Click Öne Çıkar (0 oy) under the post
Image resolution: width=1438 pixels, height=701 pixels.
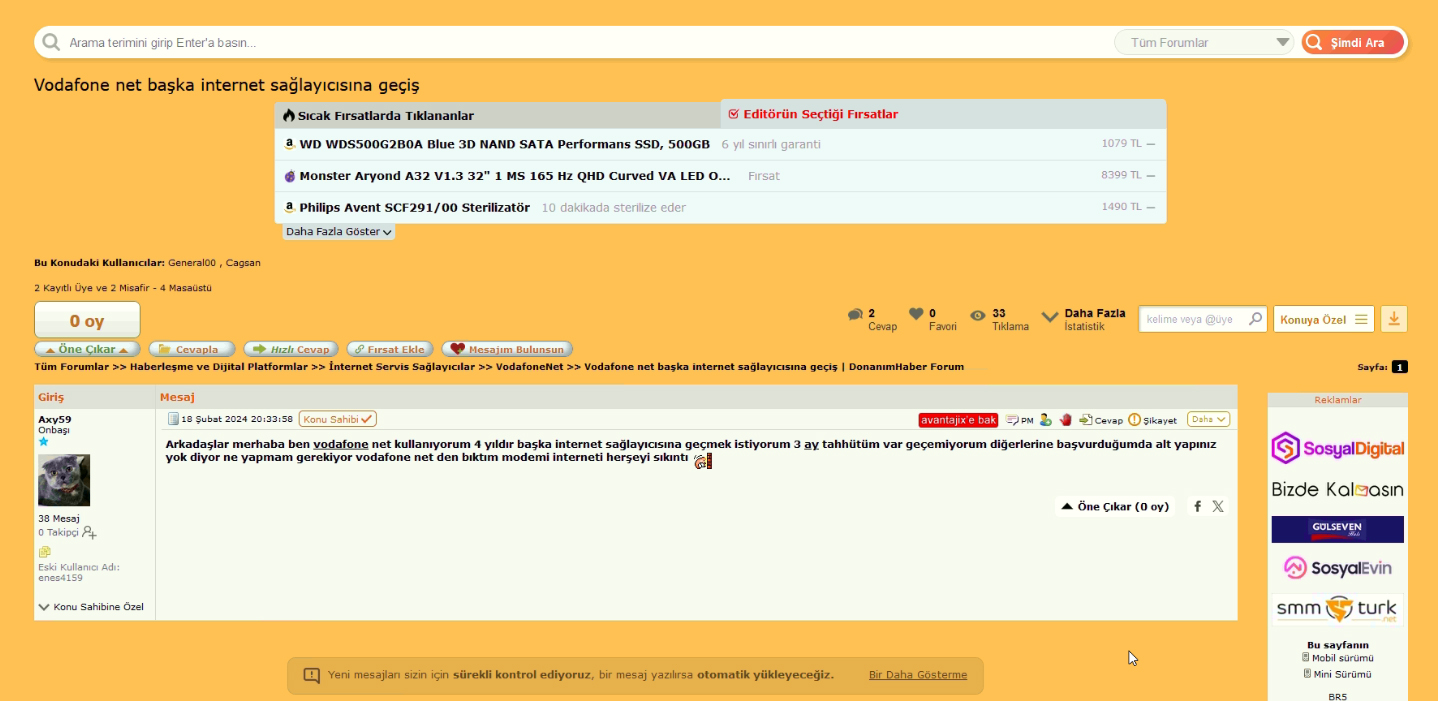[x=1115, y=506]
